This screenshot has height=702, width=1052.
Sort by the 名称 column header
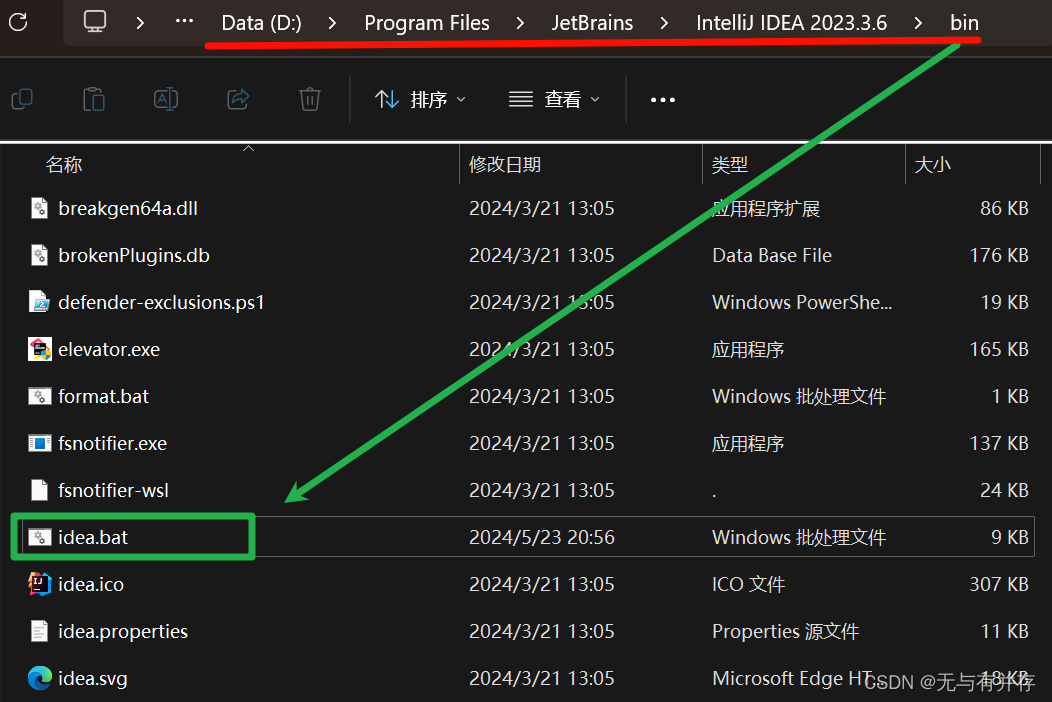(64, 164)
